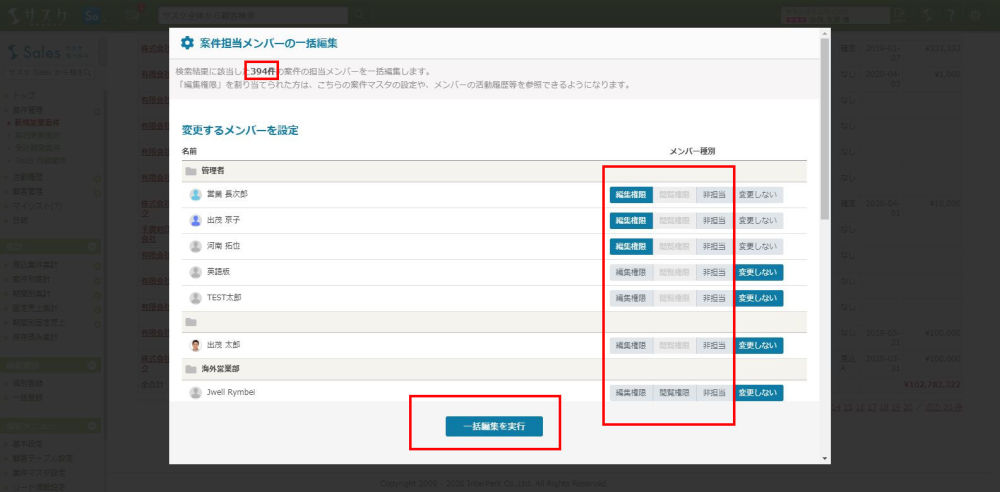Select 変更しない for 出茂 京子
This screenshot has height=492, width=1000.
tap(758, 220)
